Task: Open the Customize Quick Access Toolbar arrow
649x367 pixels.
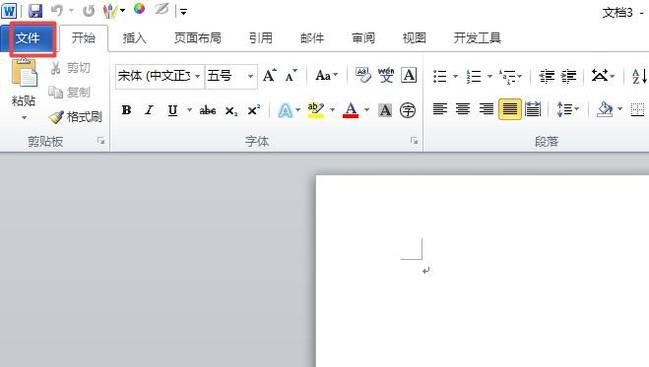Action: tap(183, 12)
